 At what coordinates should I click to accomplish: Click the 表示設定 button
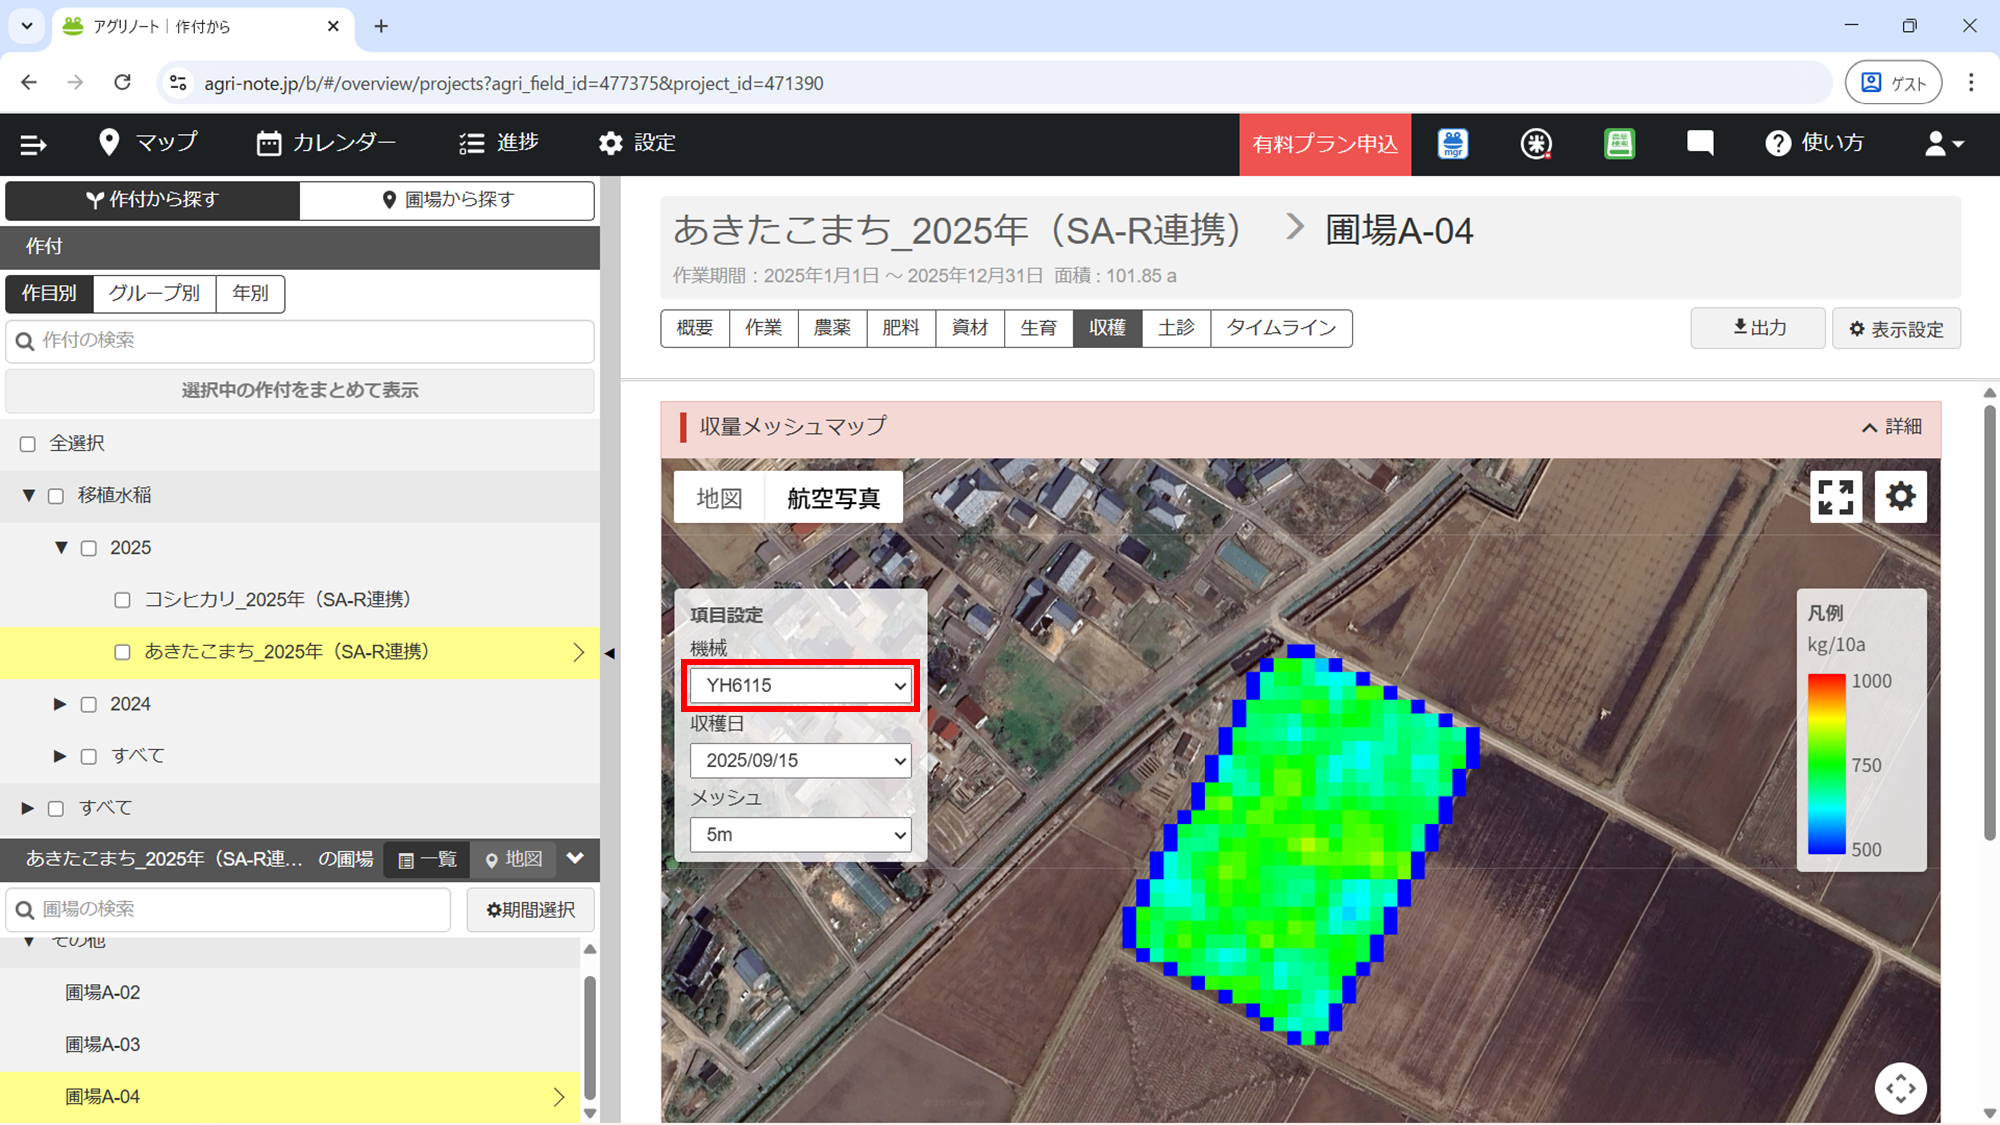point(1896,329)
